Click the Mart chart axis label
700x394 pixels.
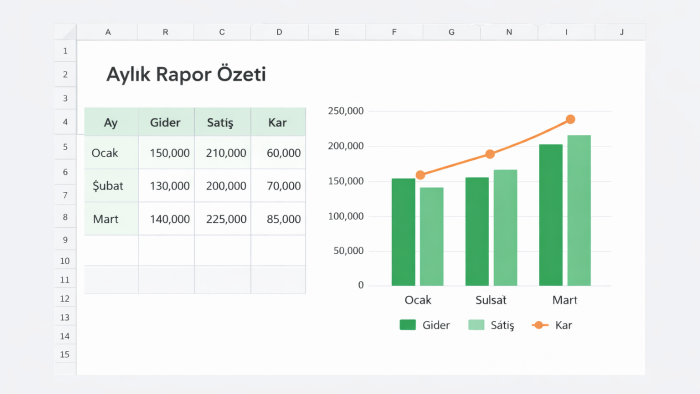pyautogui.click(x=565, y=300)
